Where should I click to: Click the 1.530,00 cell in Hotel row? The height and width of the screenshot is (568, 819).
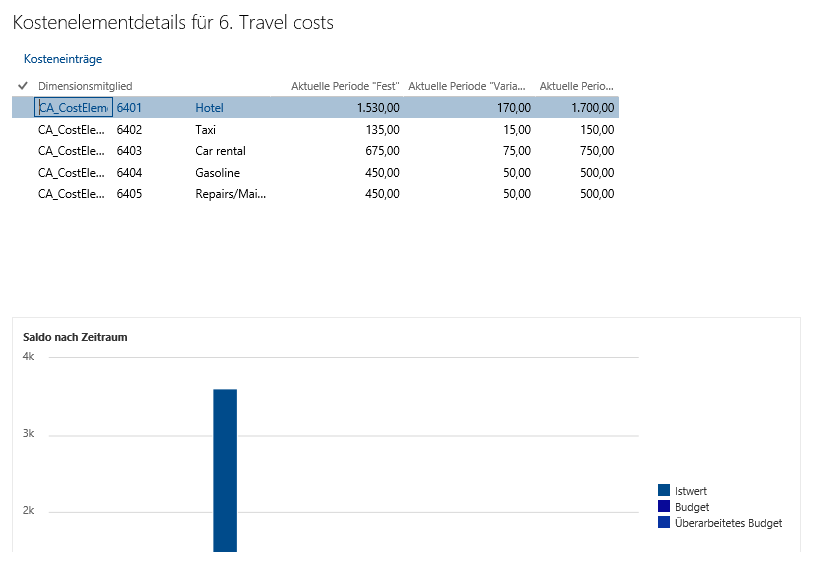[x=376, y=108]
